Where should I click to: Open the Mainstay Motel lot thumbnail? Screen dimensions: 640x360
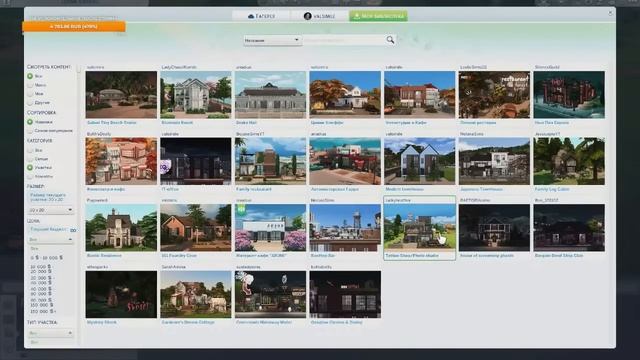(x=270, y=294)
